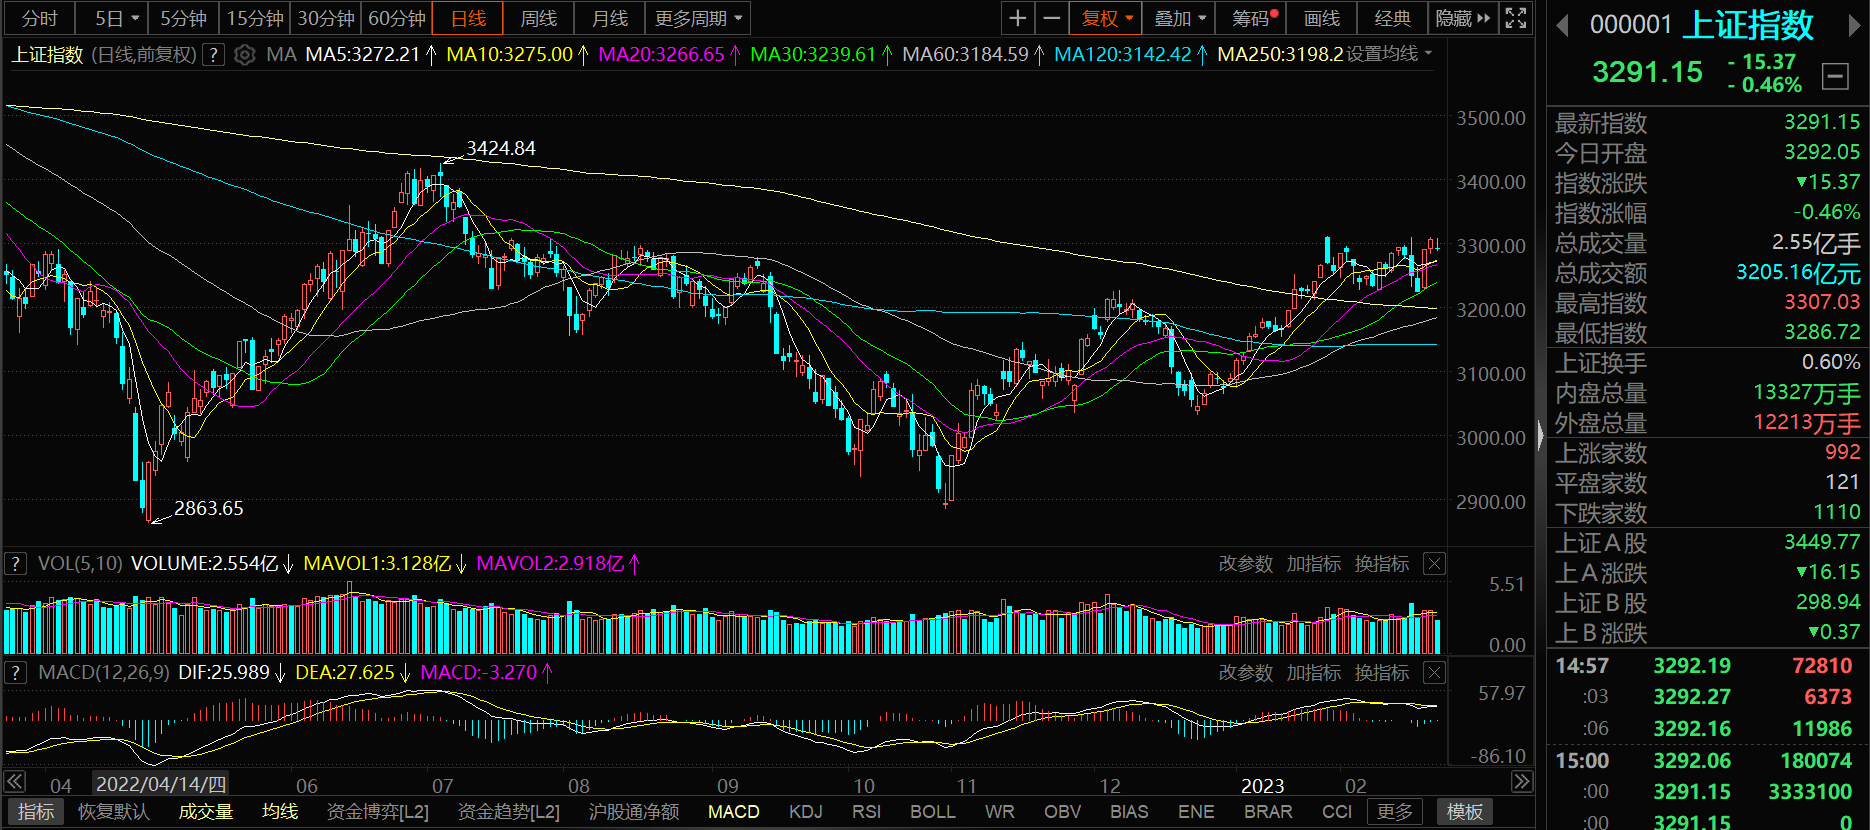Expand the 更多周期 dropdown

(699, 18)
